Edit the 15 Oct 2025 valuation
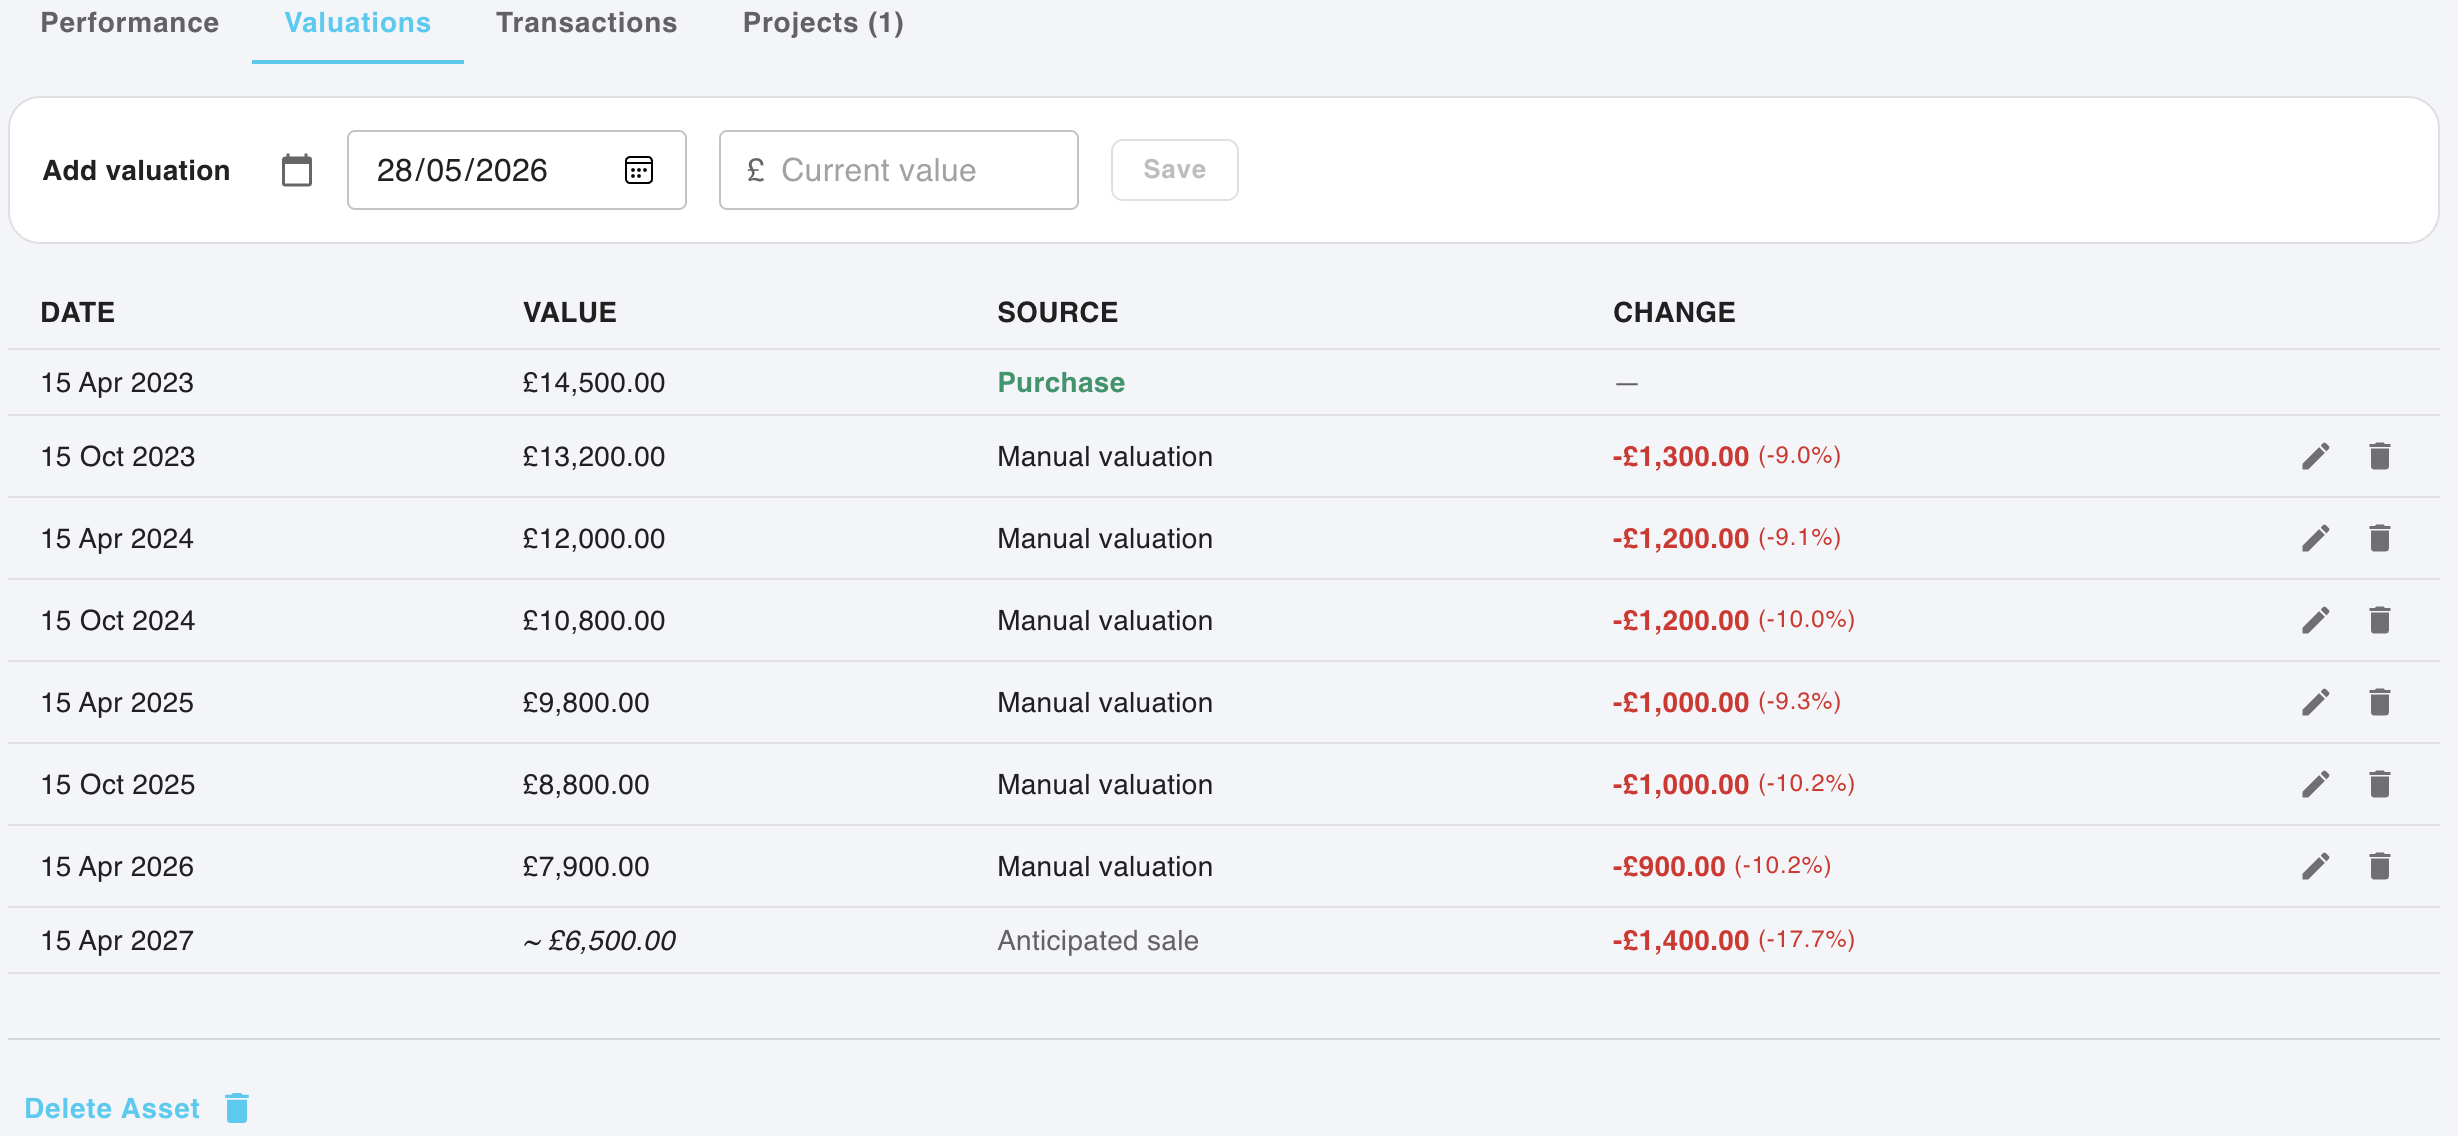The height and width of the screenshot is (1136, 2458). (x=2315, y=785)
